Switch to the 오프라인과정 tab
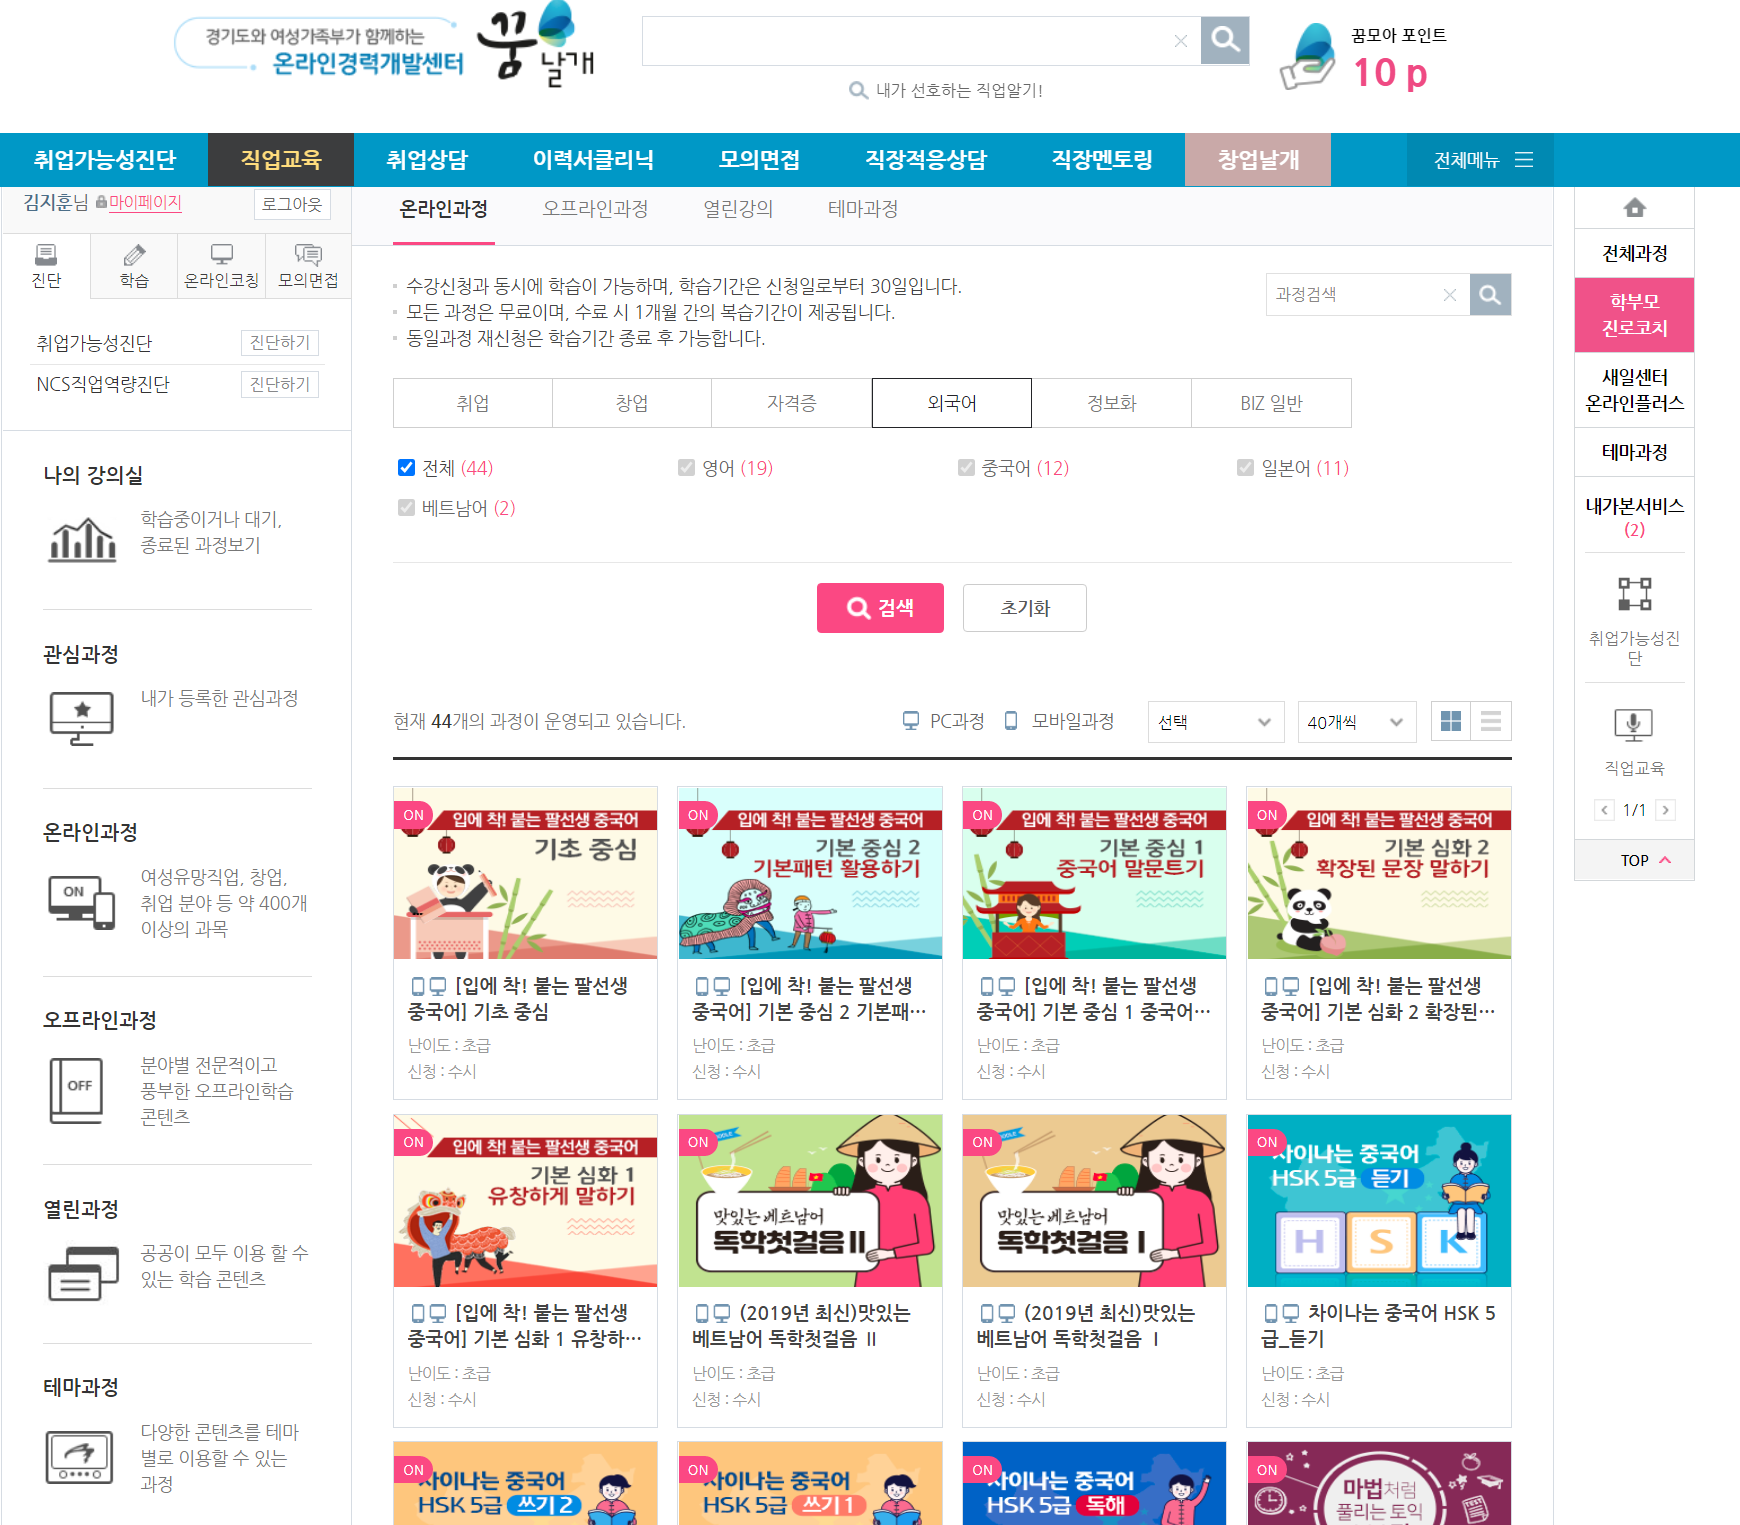 point(595,209)
